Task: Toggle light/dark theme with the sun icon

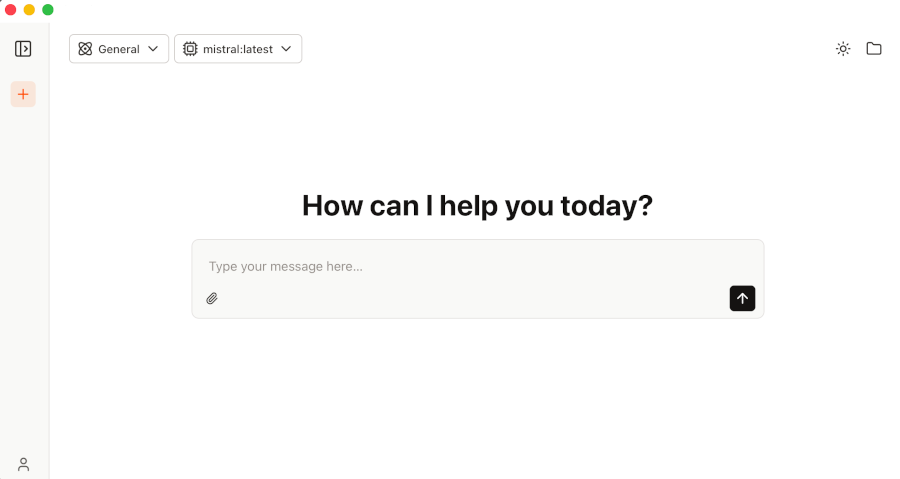Action: coord(843,49)
